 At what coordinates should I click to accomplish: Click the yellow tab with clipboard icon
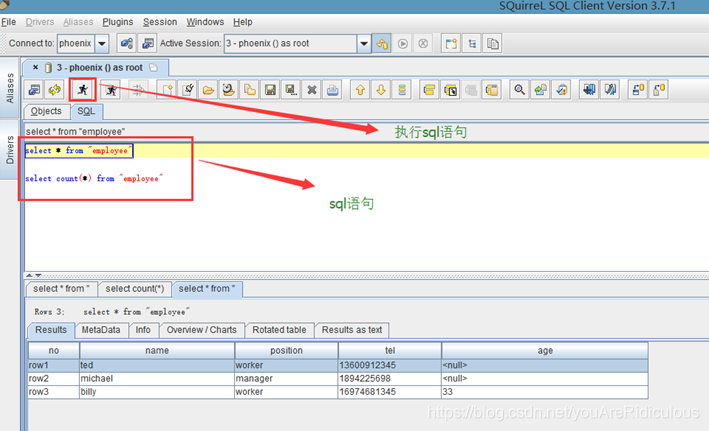coord(492,90)
